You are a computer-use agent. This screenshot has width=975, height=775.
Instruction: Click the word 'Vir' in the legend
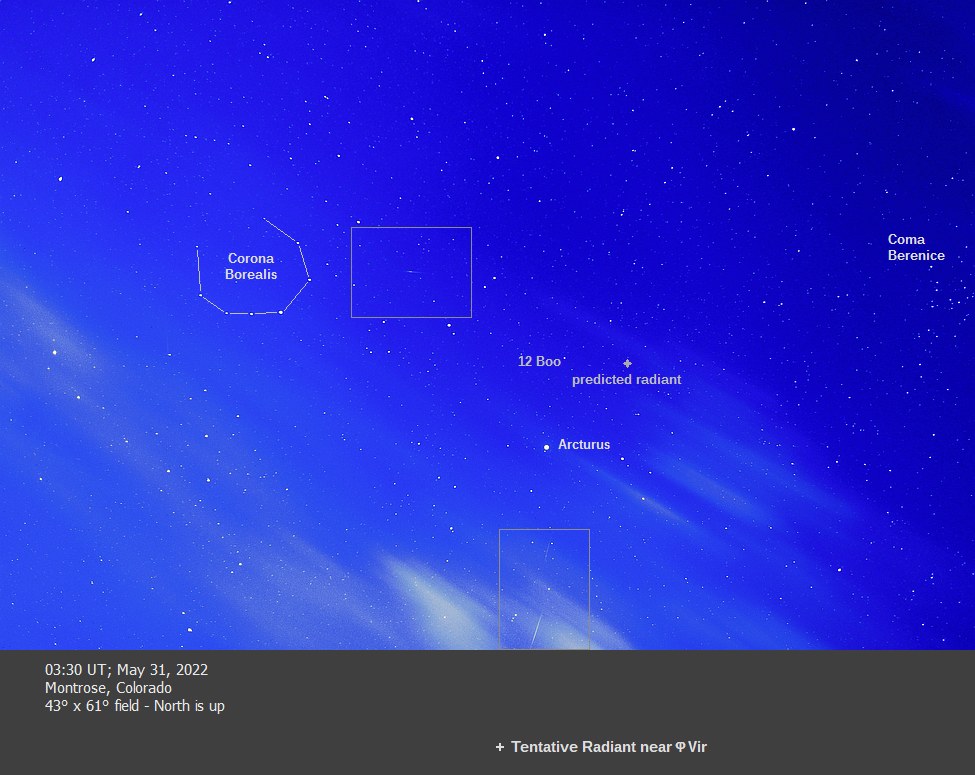click(697, 747)
